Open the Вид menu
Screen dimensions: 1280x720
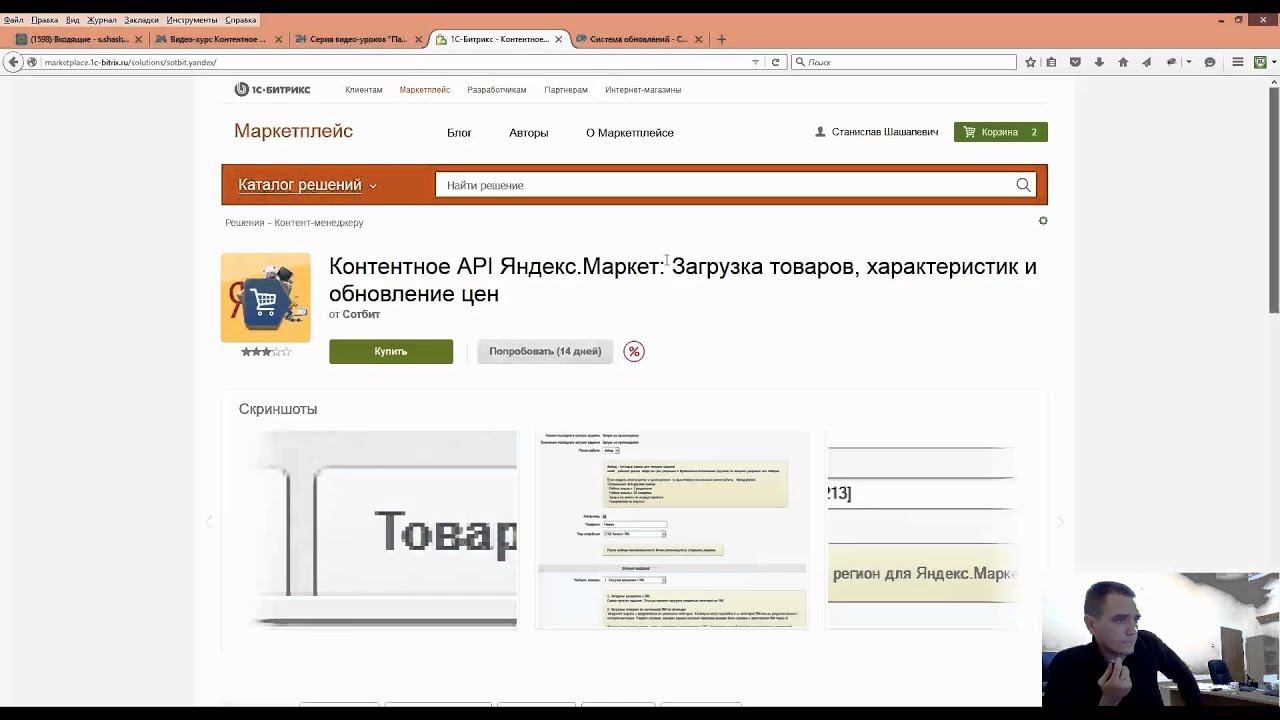[72, 20]
